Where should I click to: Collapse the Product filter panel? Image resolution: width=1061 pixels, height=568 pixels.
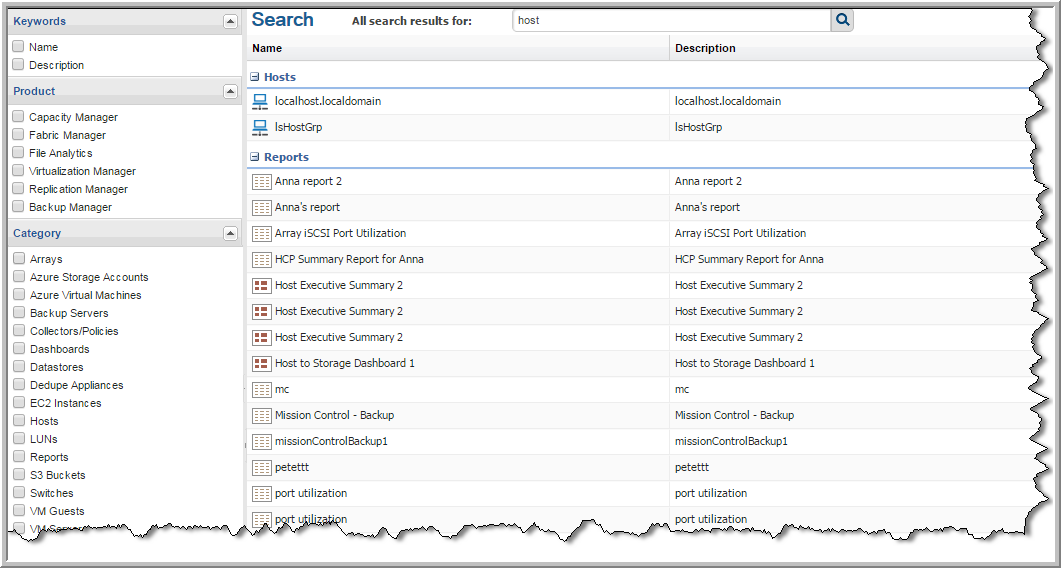tap(230, 91)
